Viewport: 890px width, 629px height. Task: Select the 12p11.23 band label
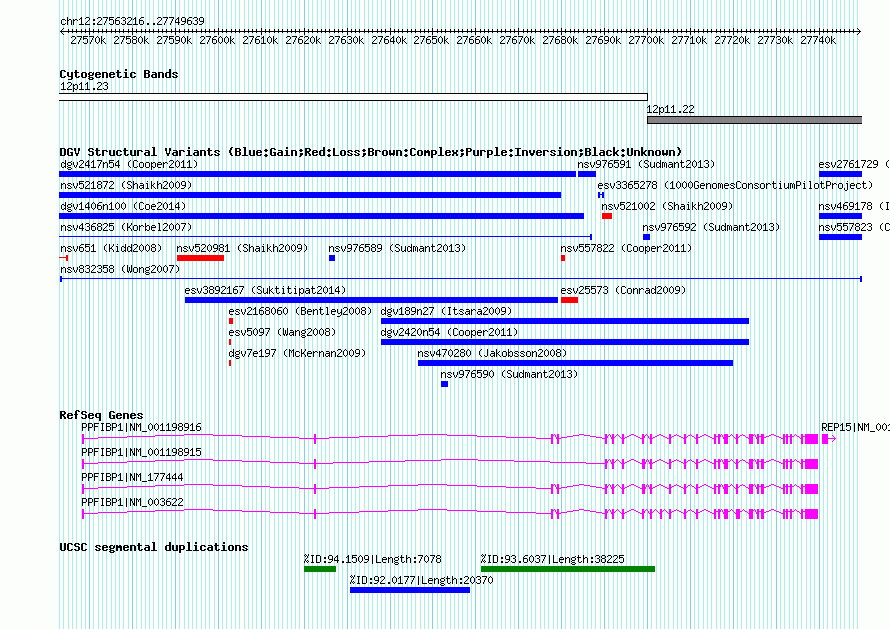point(84,86)
